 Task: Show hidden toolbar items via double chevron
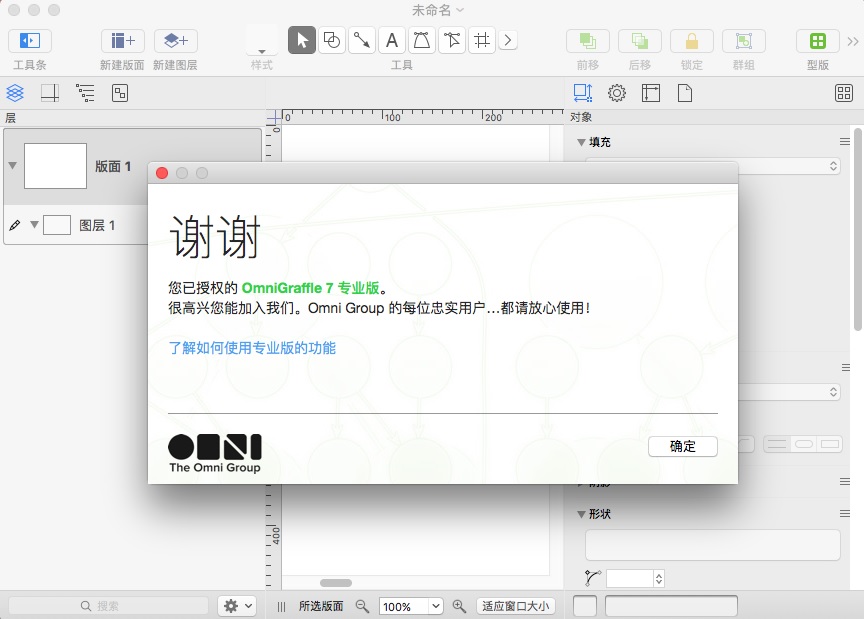point(852,41)
